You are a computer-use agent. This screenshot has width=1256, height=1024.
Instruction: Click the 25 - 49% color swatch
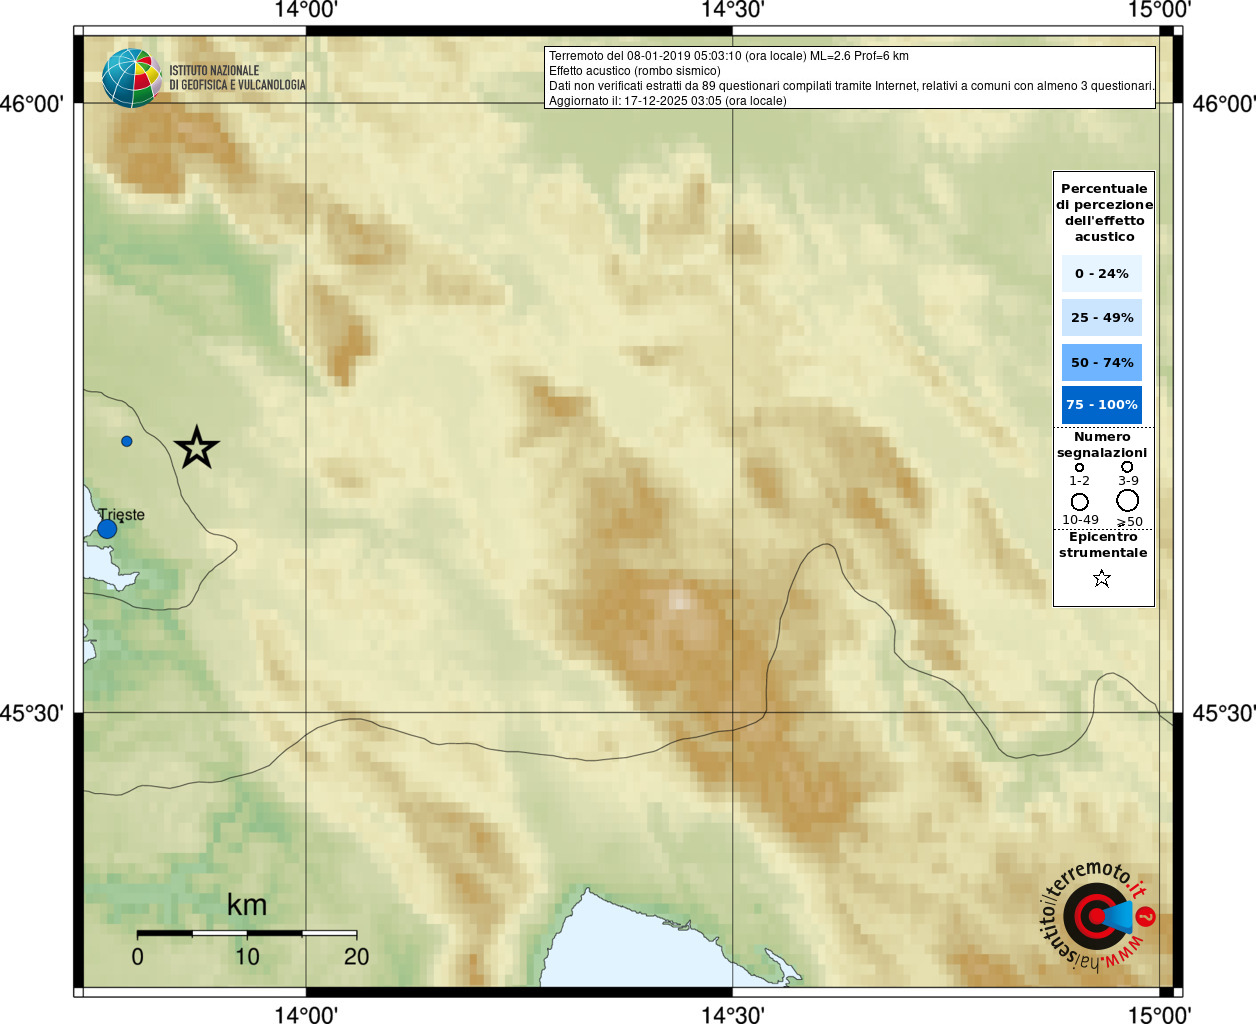coord(1102,317)
